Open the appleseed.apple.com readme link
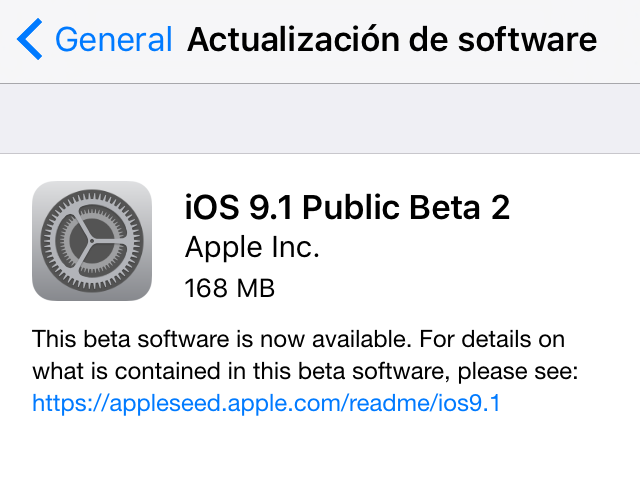This screenshot has width=640, height=492. (266, 403)
